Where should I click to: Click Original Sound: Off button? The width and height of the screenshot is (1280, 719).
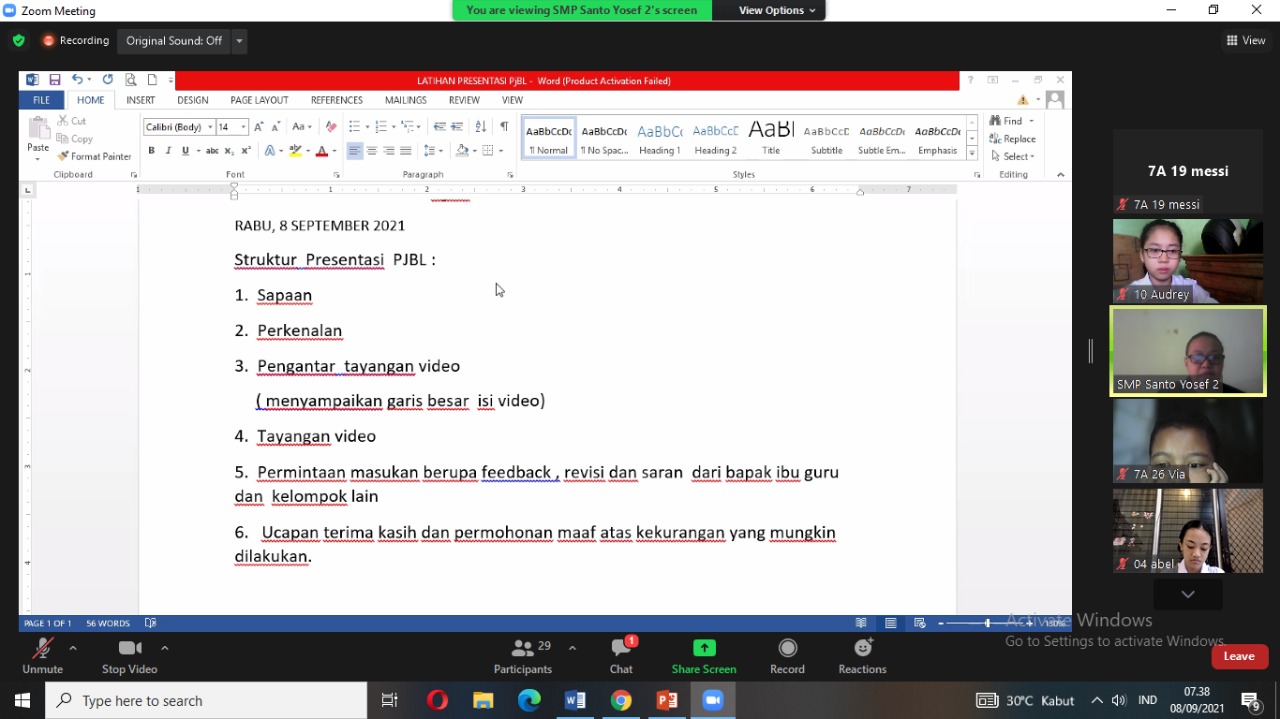tap(174, 41)
